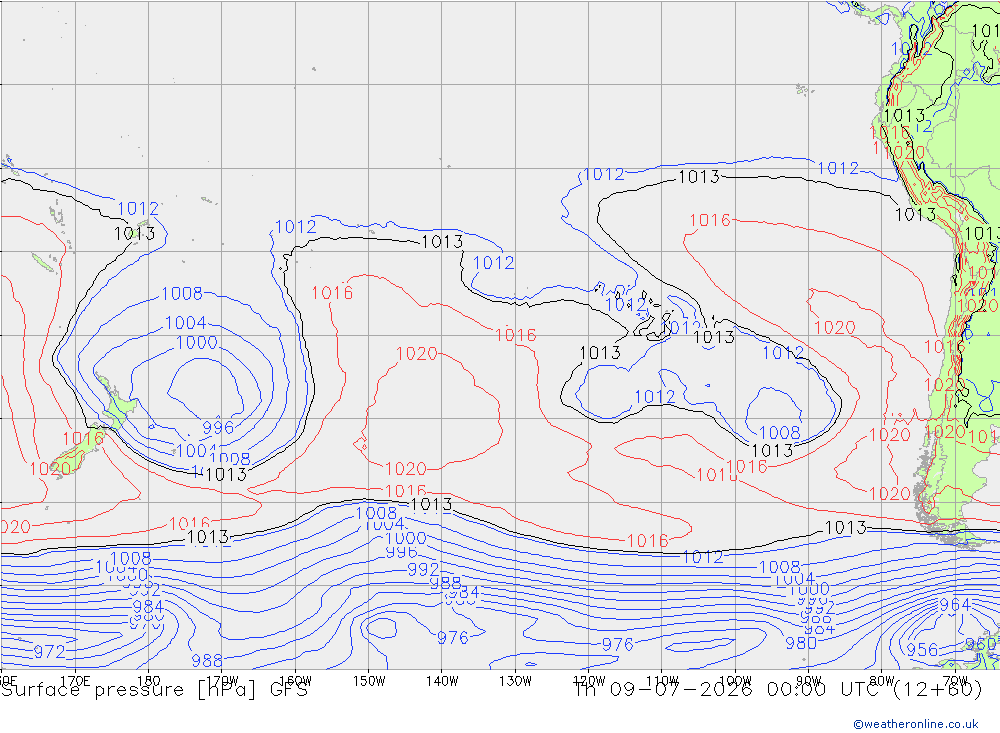Select the 964 isobar label
Image resolution: width=1000 pixels, height=733 pixels.
(955, 604)
